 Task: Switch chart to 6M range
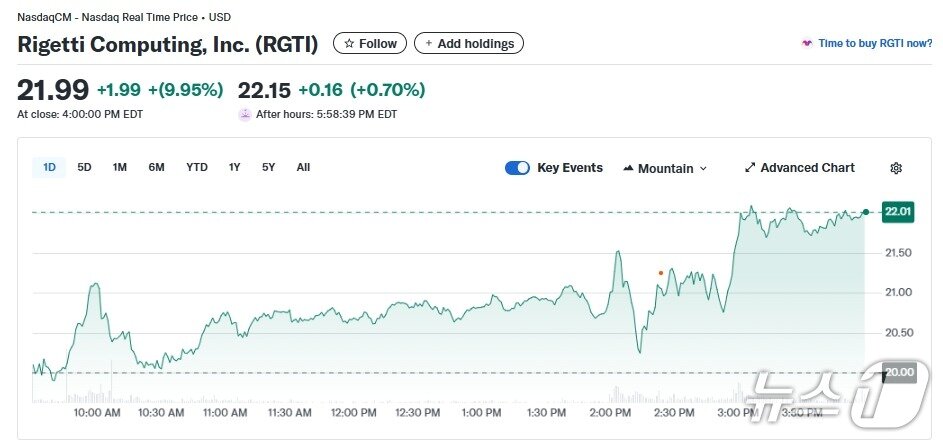[156, 167]
